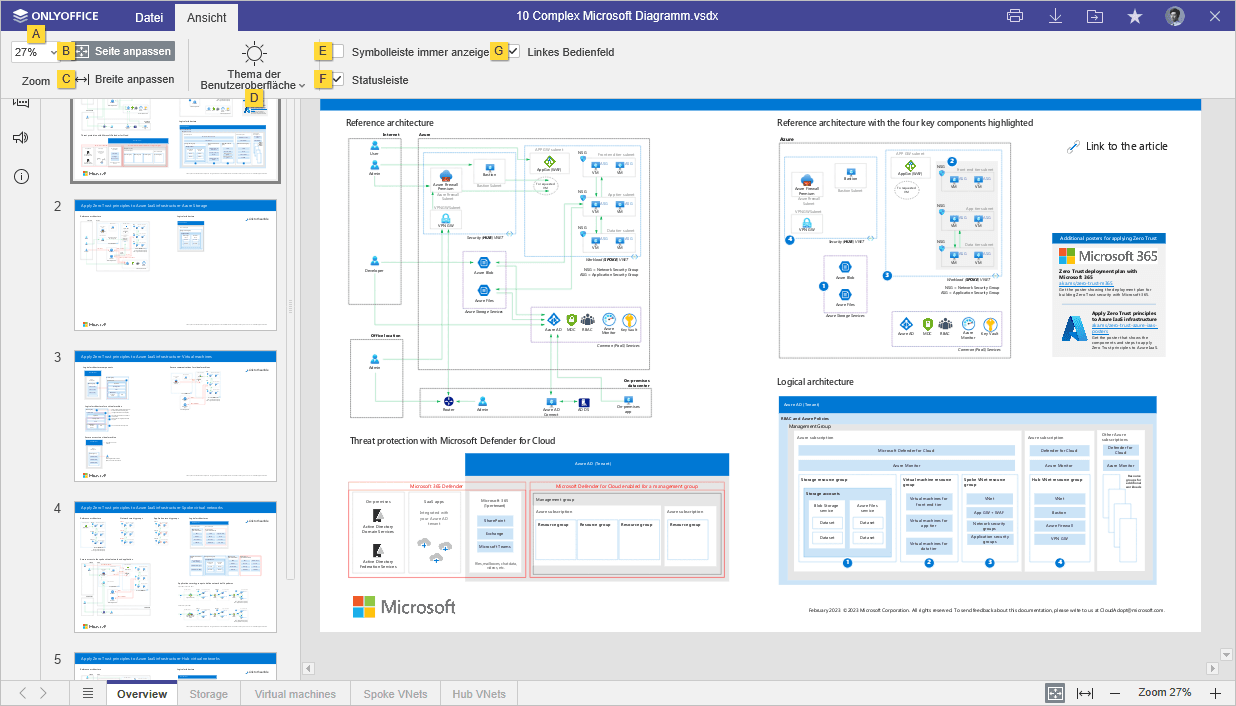Switch to the Storage sheet tab
The width and height of the screenshot is (1236, 706).
pos(209,694)
